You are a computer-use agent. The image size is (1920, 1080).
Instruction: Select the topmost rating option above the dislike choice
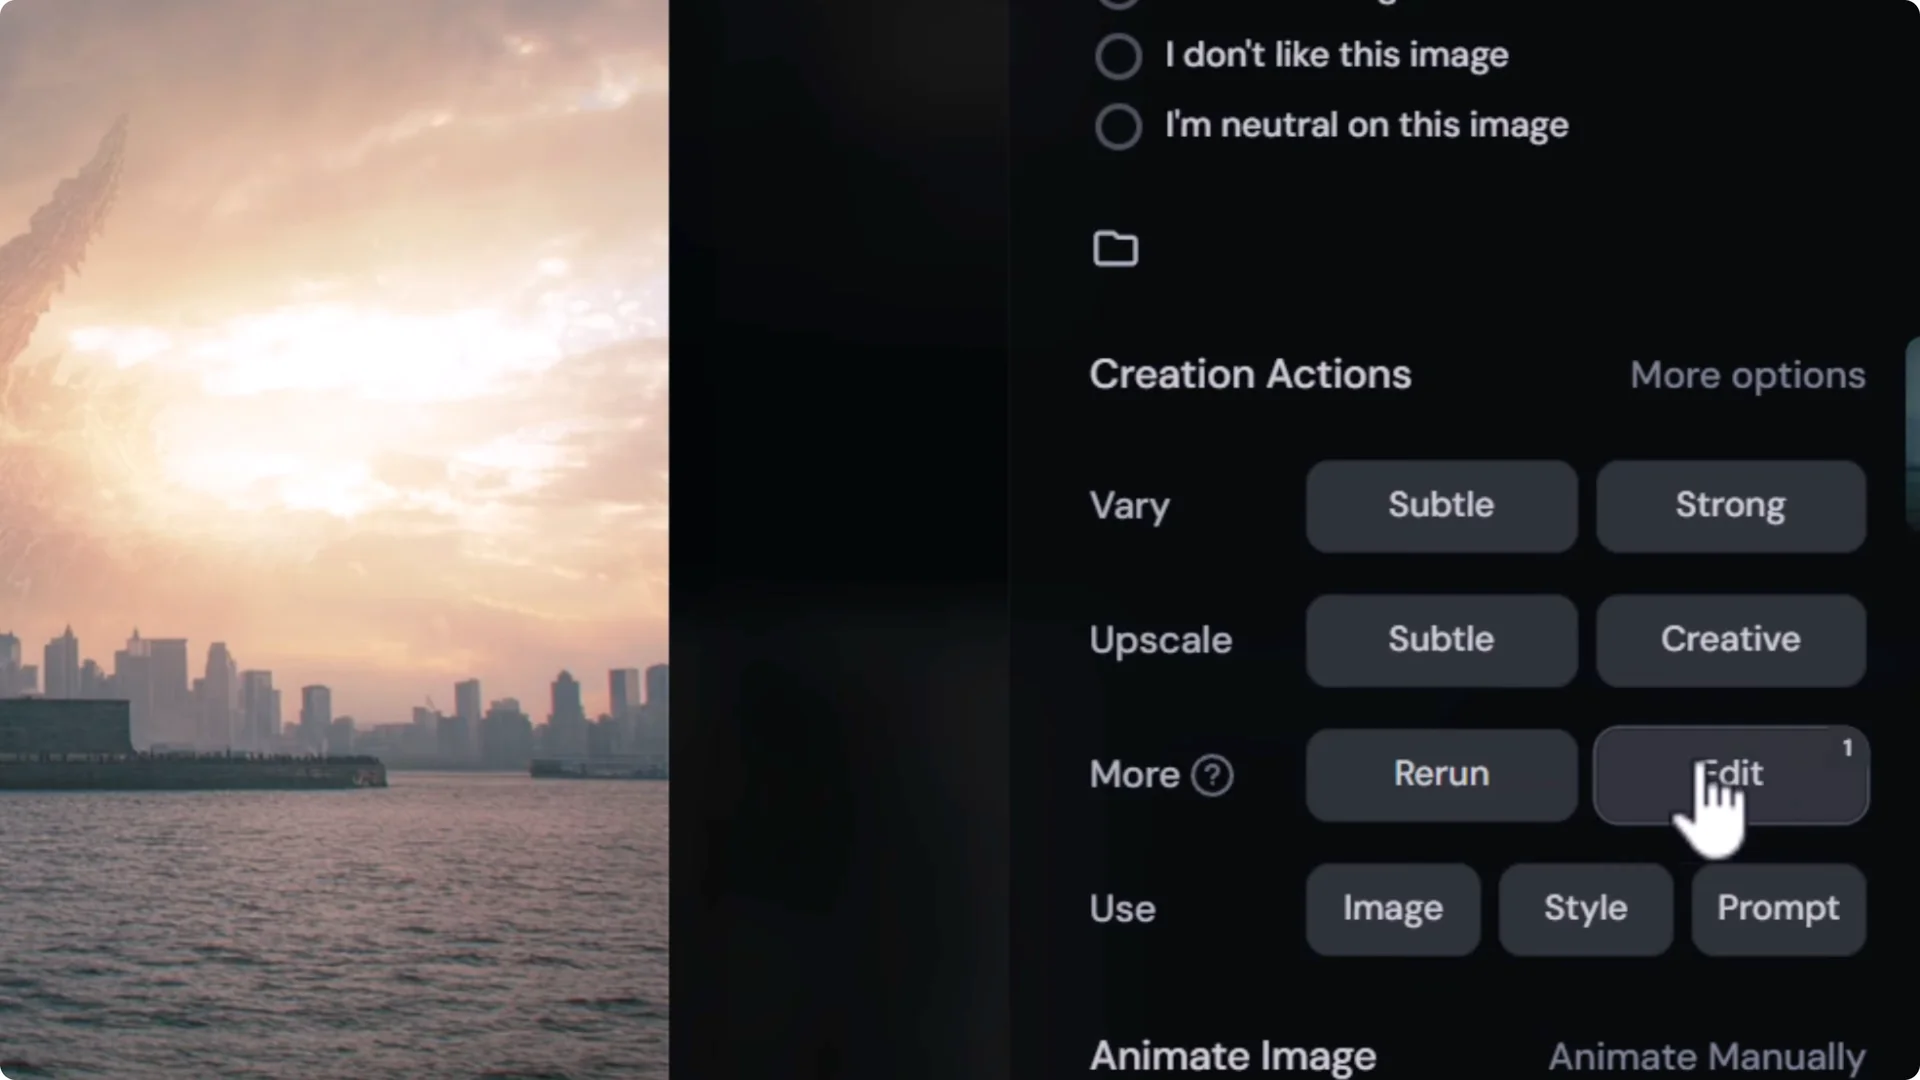coord(1118,2)
